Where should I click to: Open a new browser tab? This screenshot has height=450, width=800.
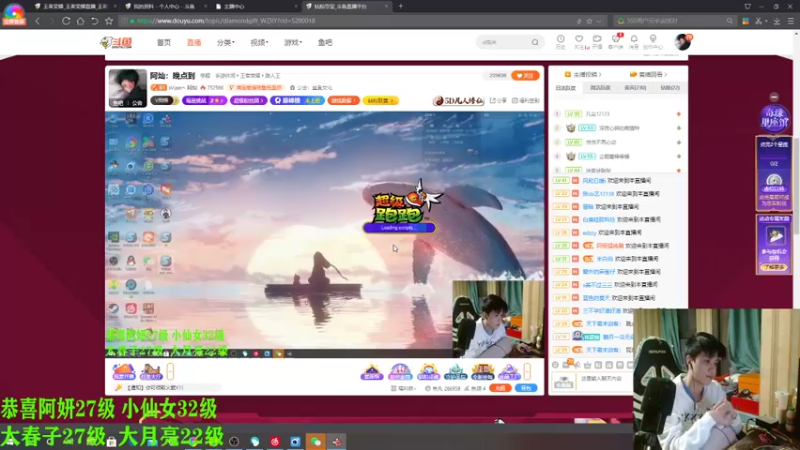point(401,6)
